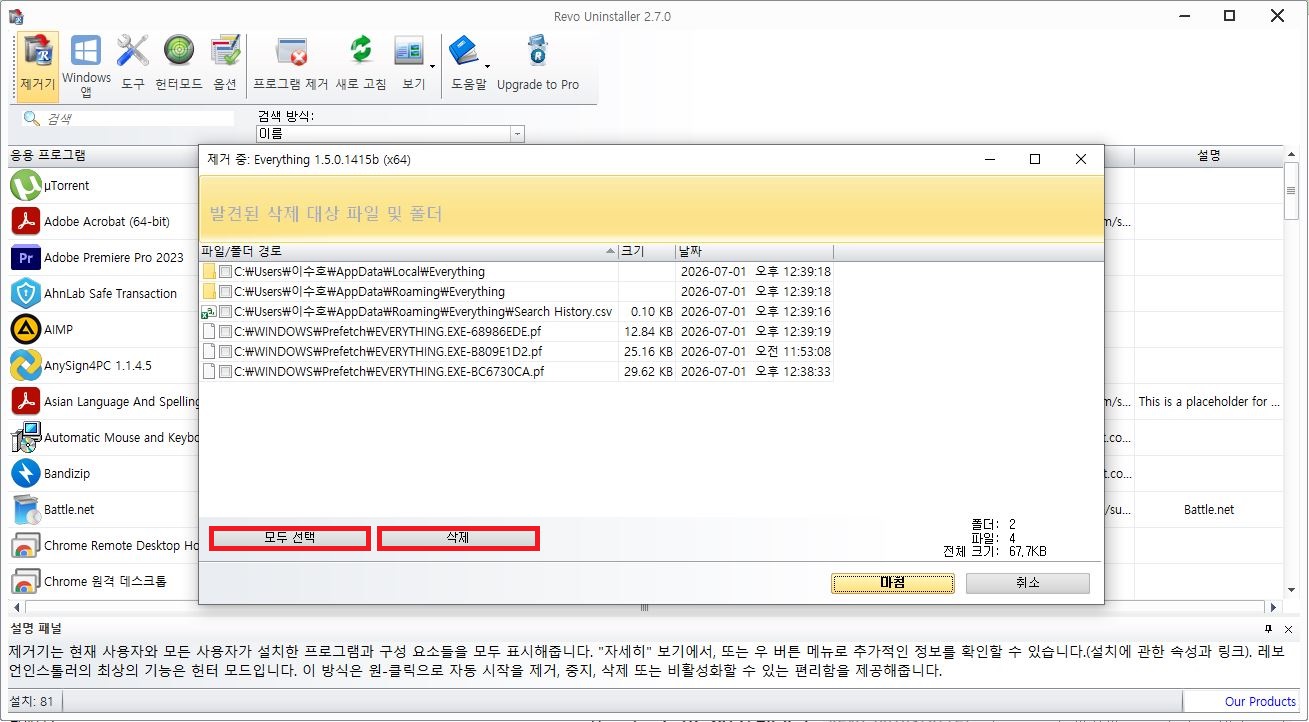Maximize the Everything removal dialog

coord(1035,159)
